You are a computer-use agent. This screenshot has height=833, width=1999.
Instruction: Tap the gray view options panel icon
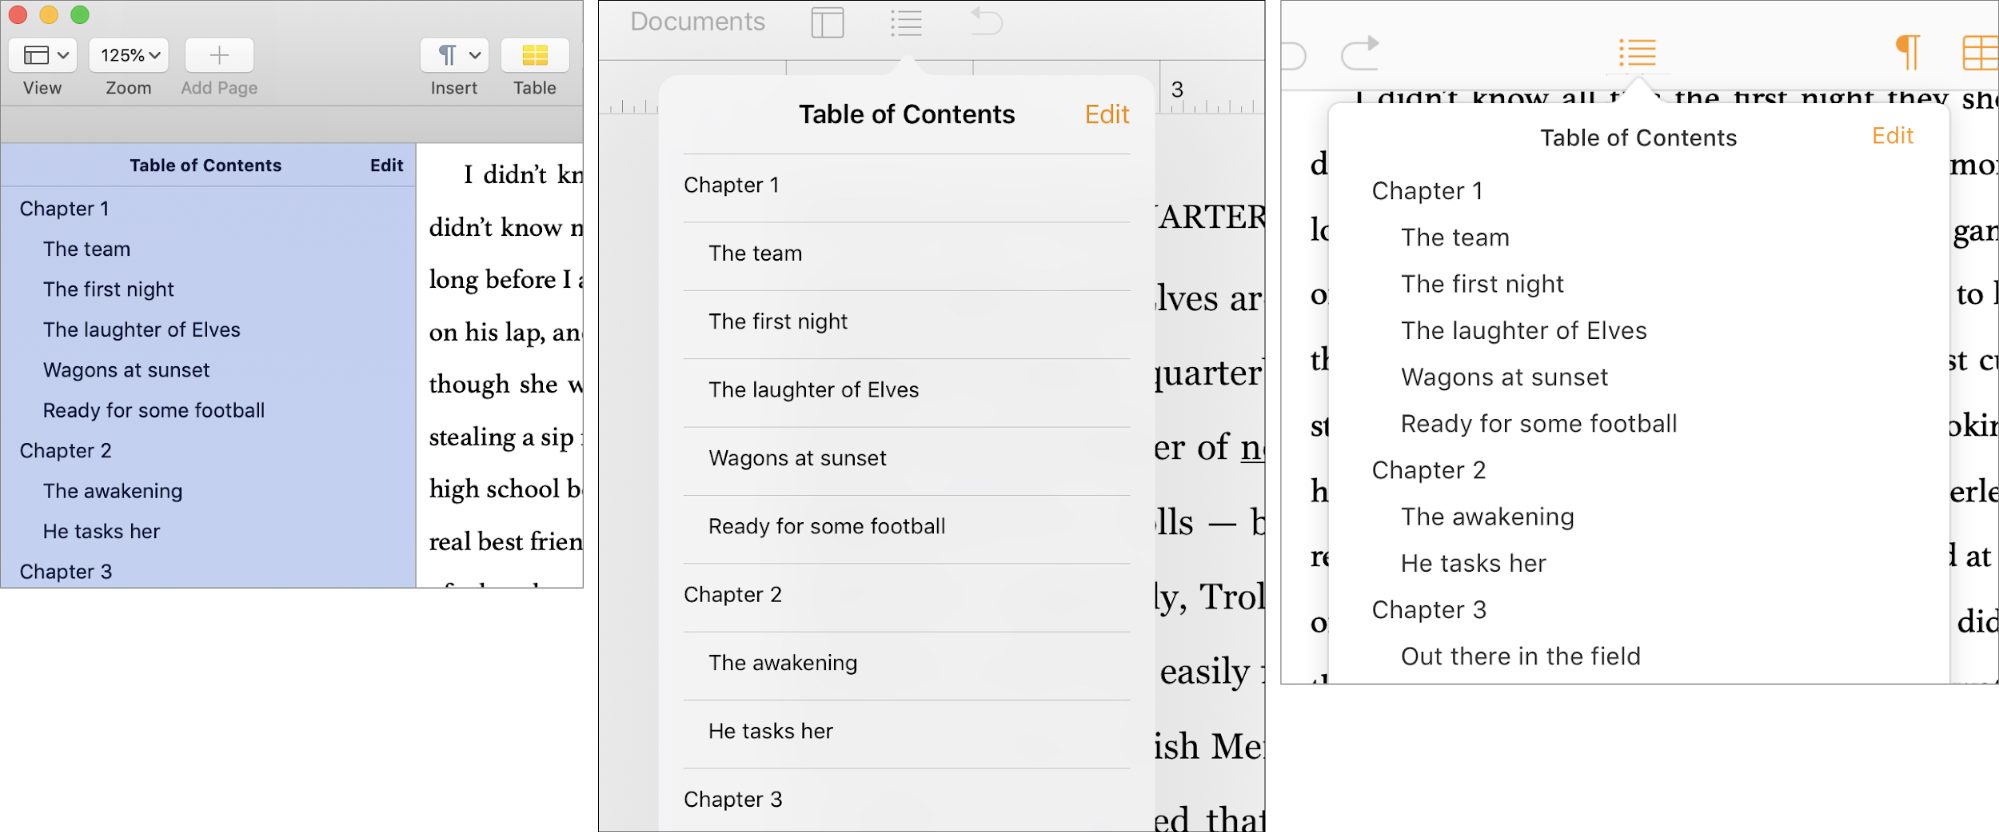[827, 22]
